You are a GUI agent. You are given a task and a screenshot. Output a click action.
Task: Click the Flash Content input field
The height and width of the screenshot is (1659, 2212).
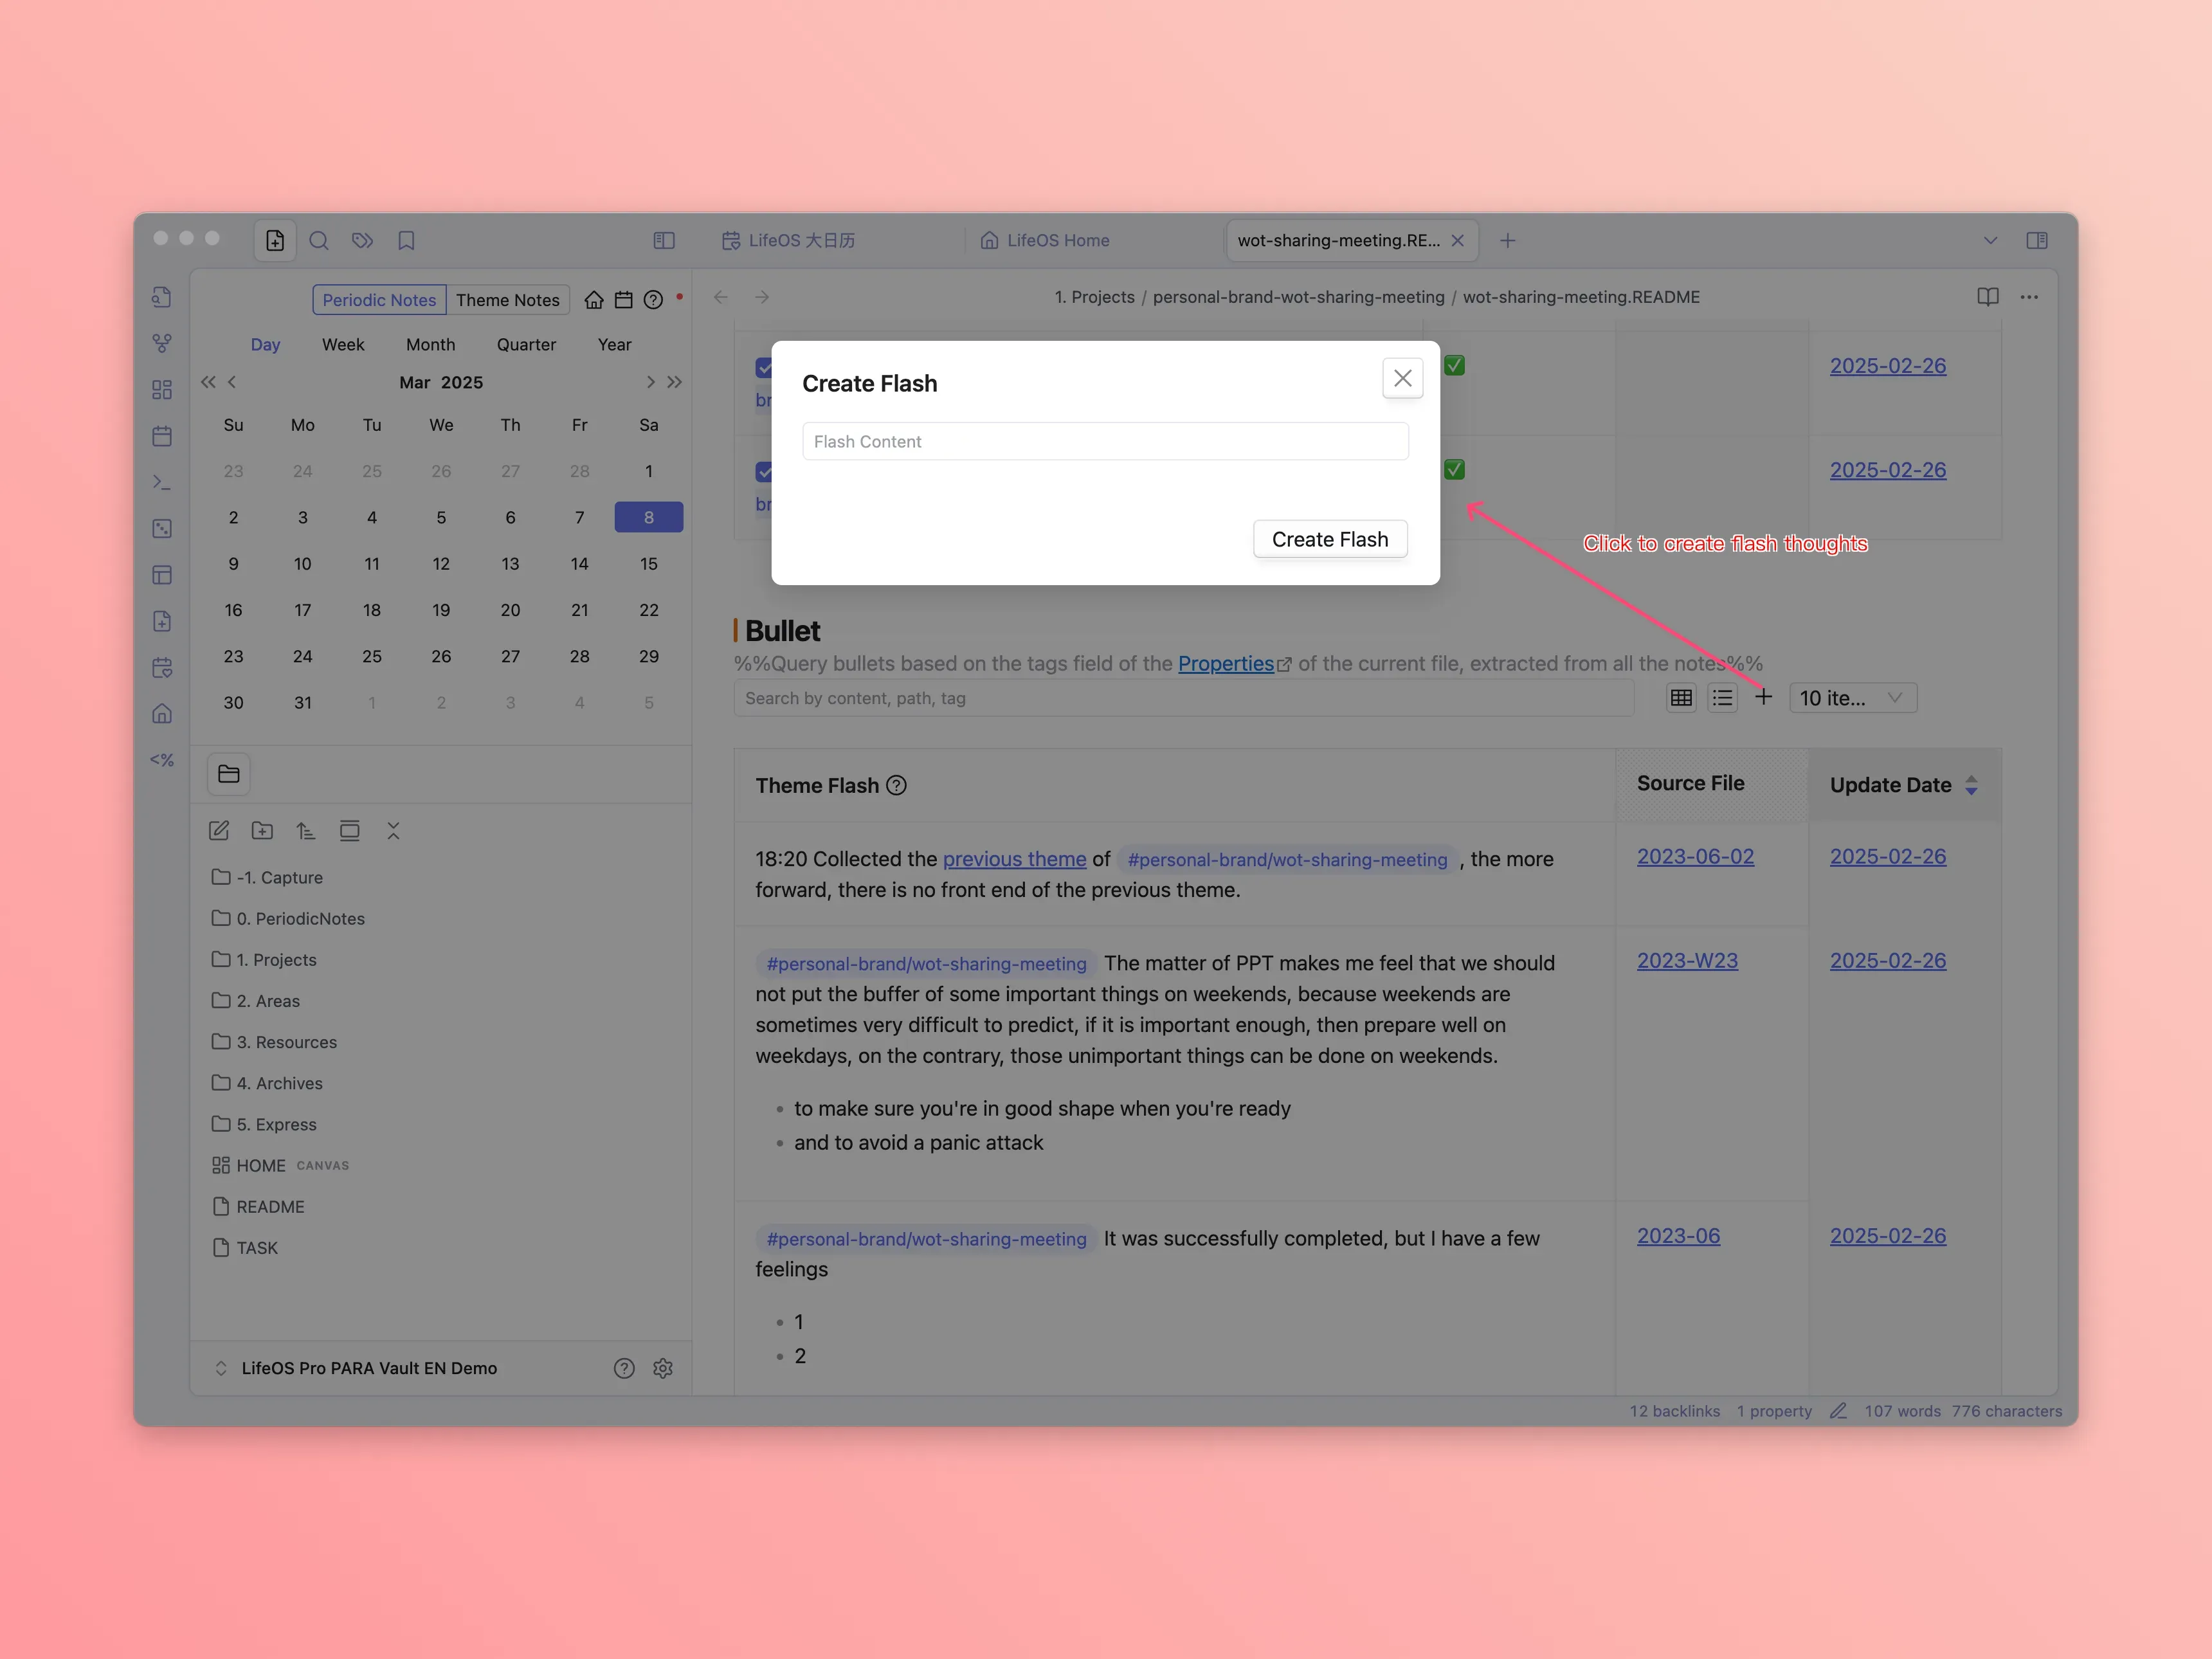tap(1105, 441)
